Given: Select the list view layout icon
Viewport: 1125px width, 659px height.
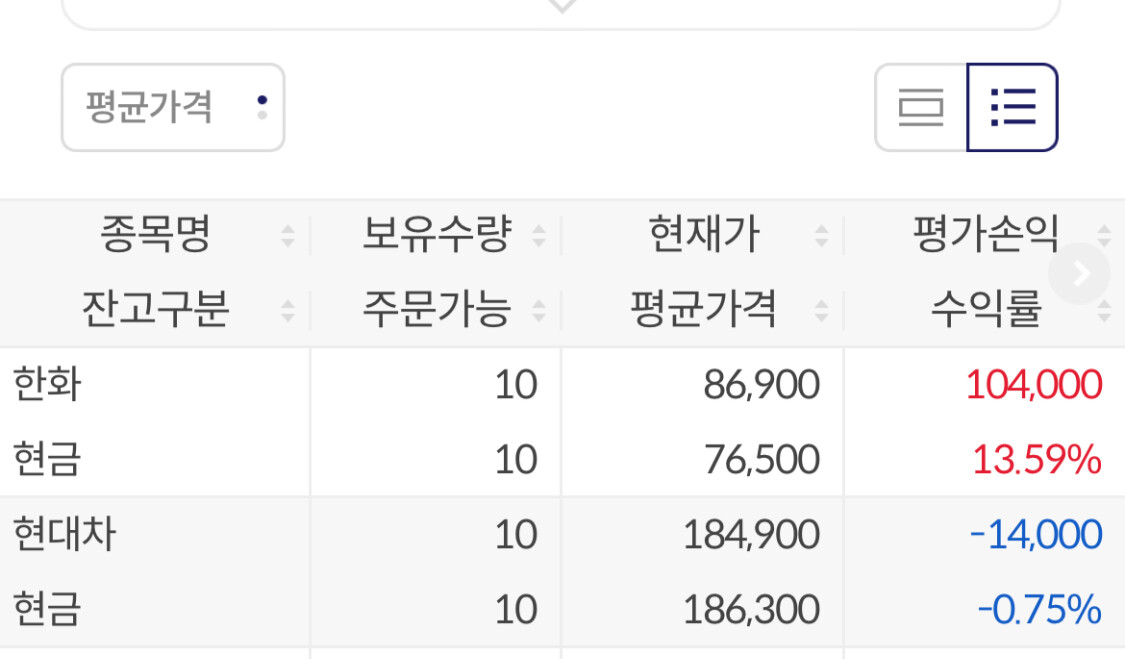Looking at the screenshot, I should click(1012, 107).
